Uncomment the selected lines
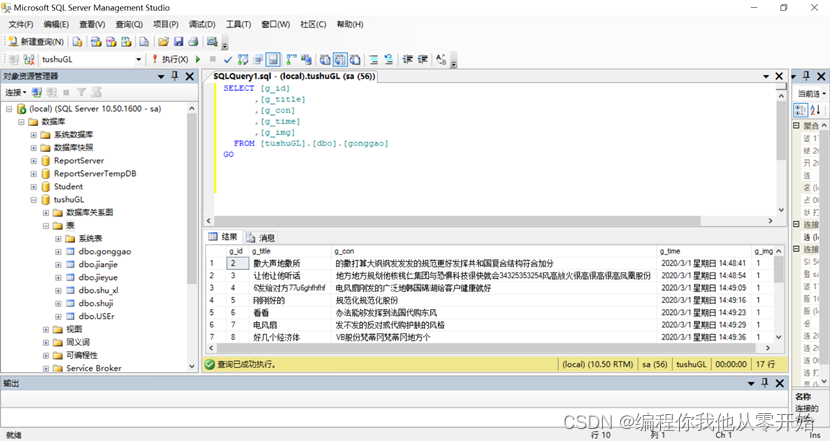 coord(389,59)
